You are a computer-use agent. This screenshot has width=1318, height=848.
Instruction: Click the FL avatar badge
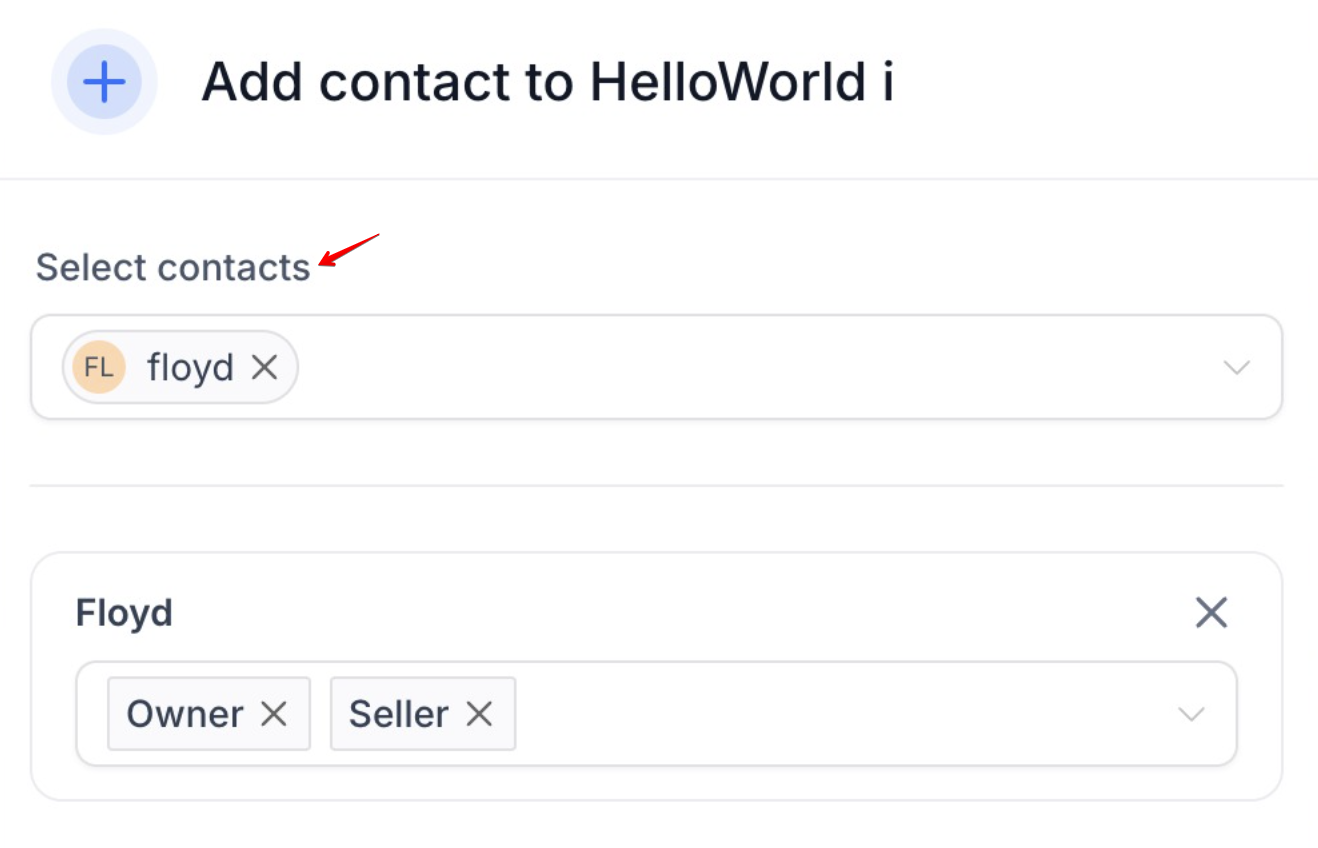point(98,367)
